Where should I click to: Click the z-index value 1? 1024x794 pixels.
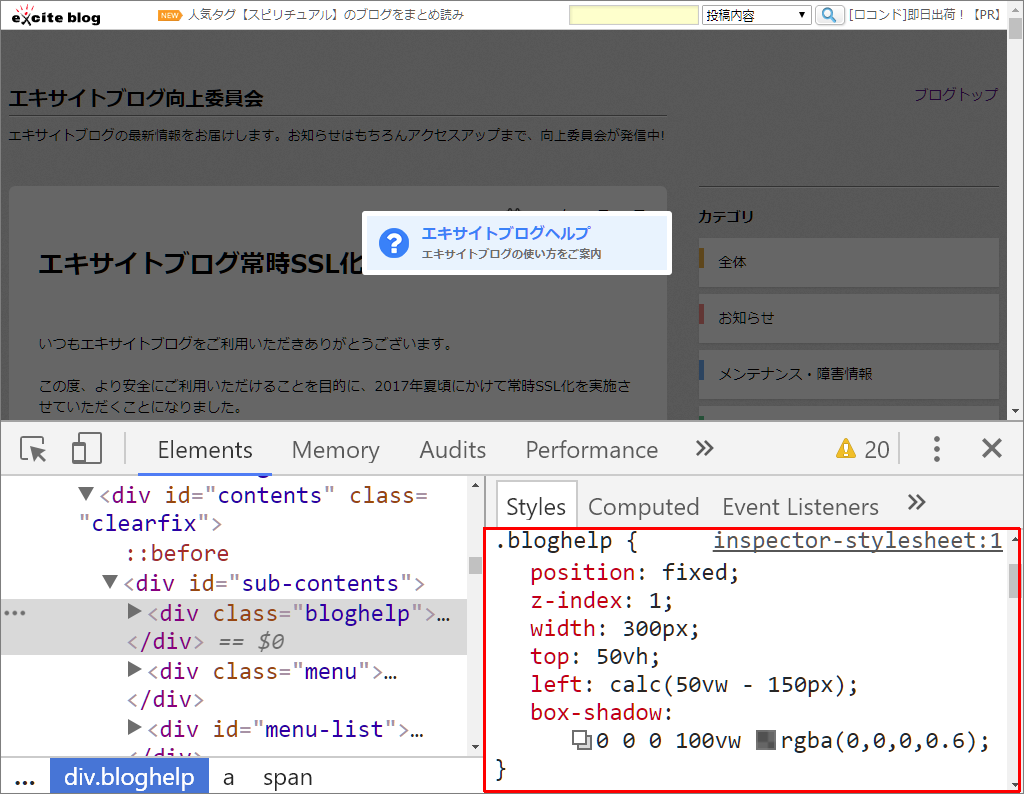point(655,601)
